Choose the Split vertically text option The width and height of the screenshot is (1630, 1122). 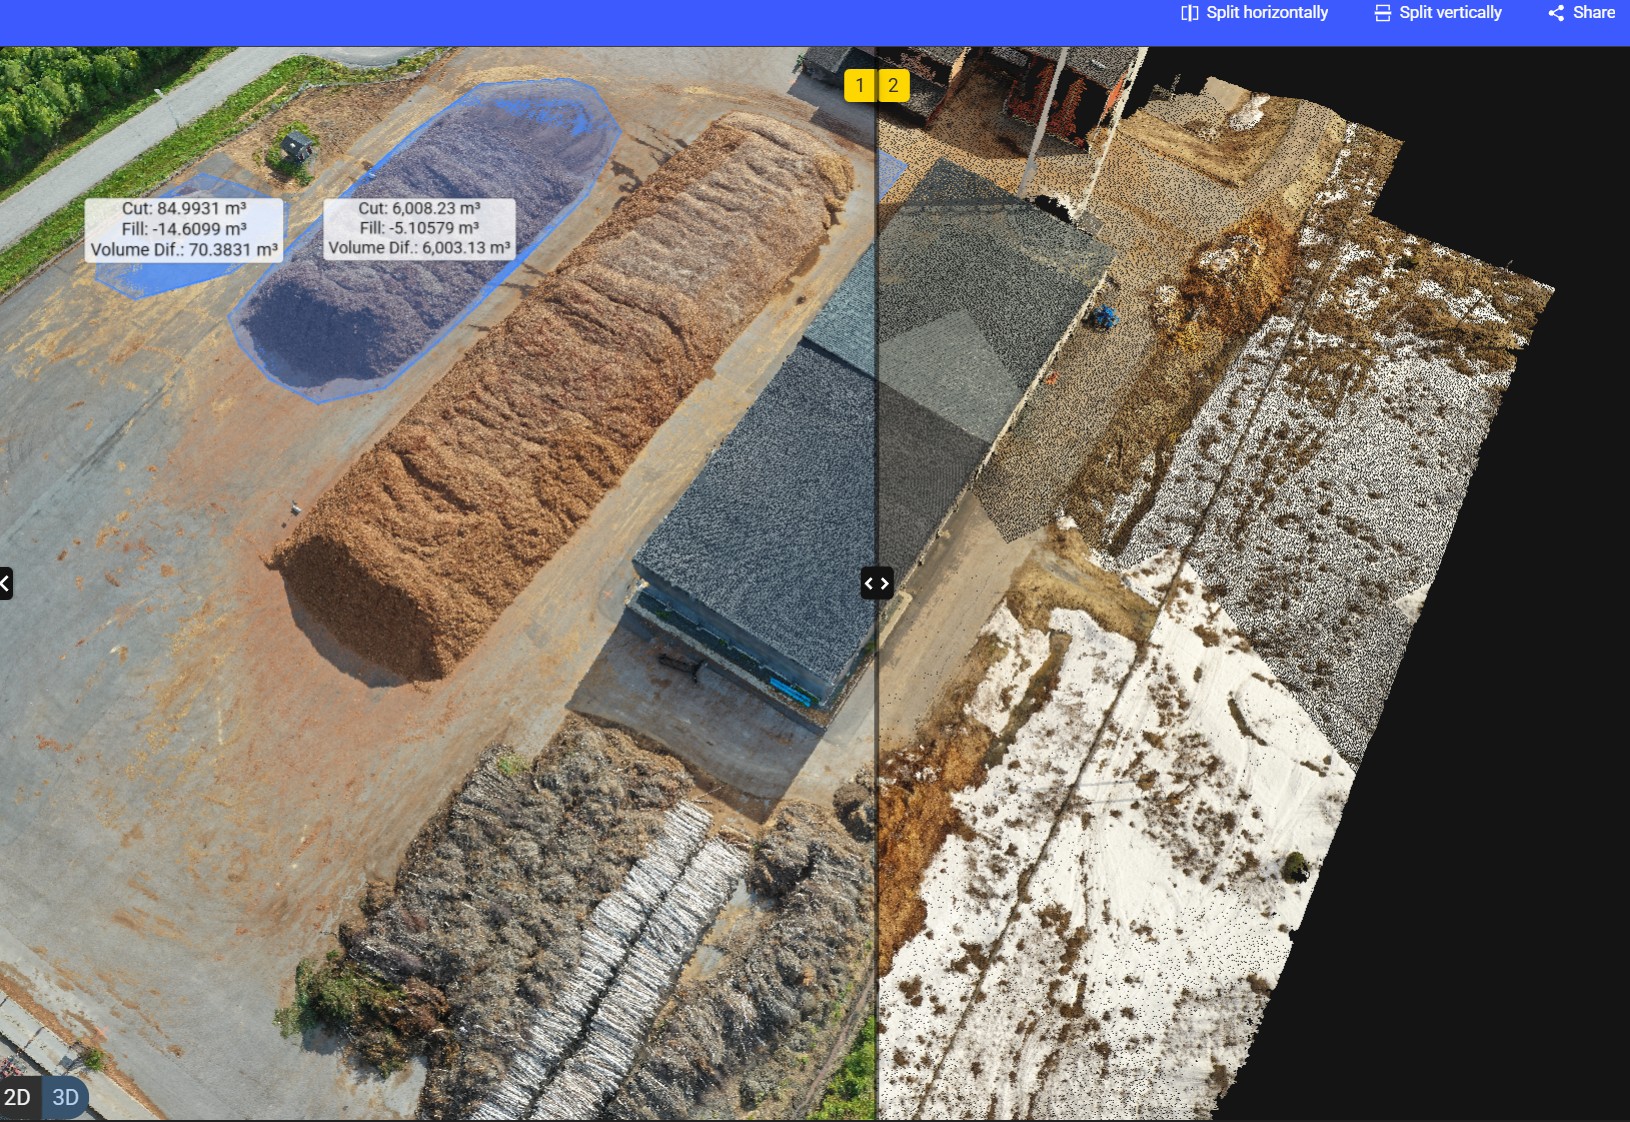pos(1450,13)
